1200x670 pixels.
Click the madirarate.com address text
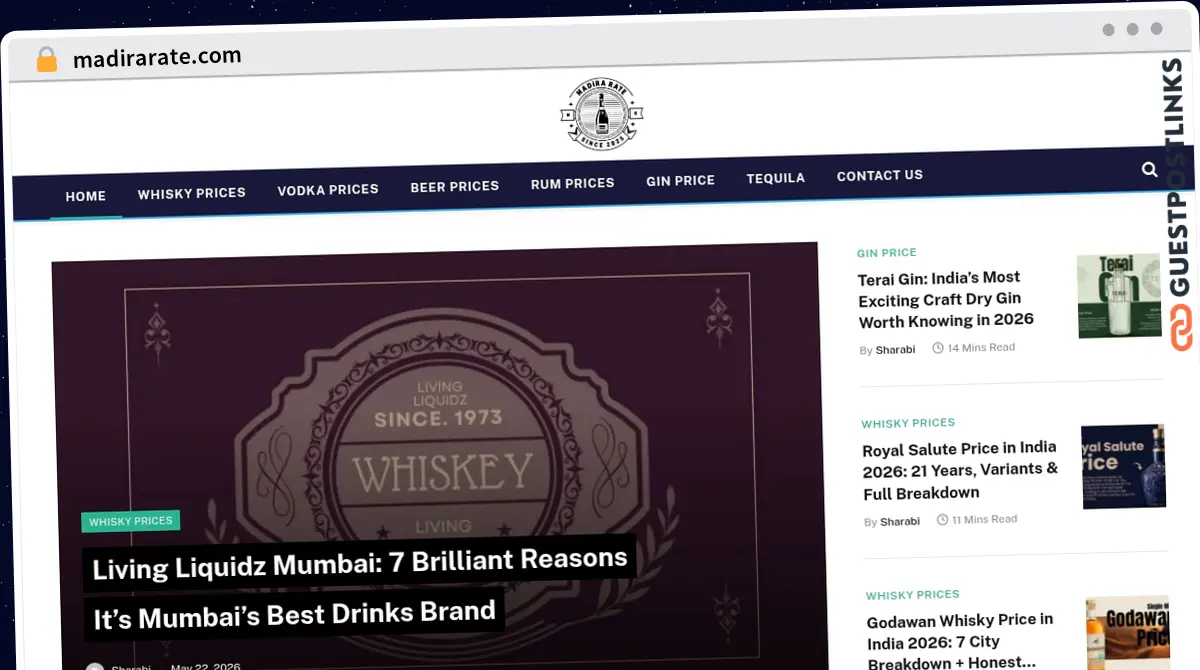[157, 58]
